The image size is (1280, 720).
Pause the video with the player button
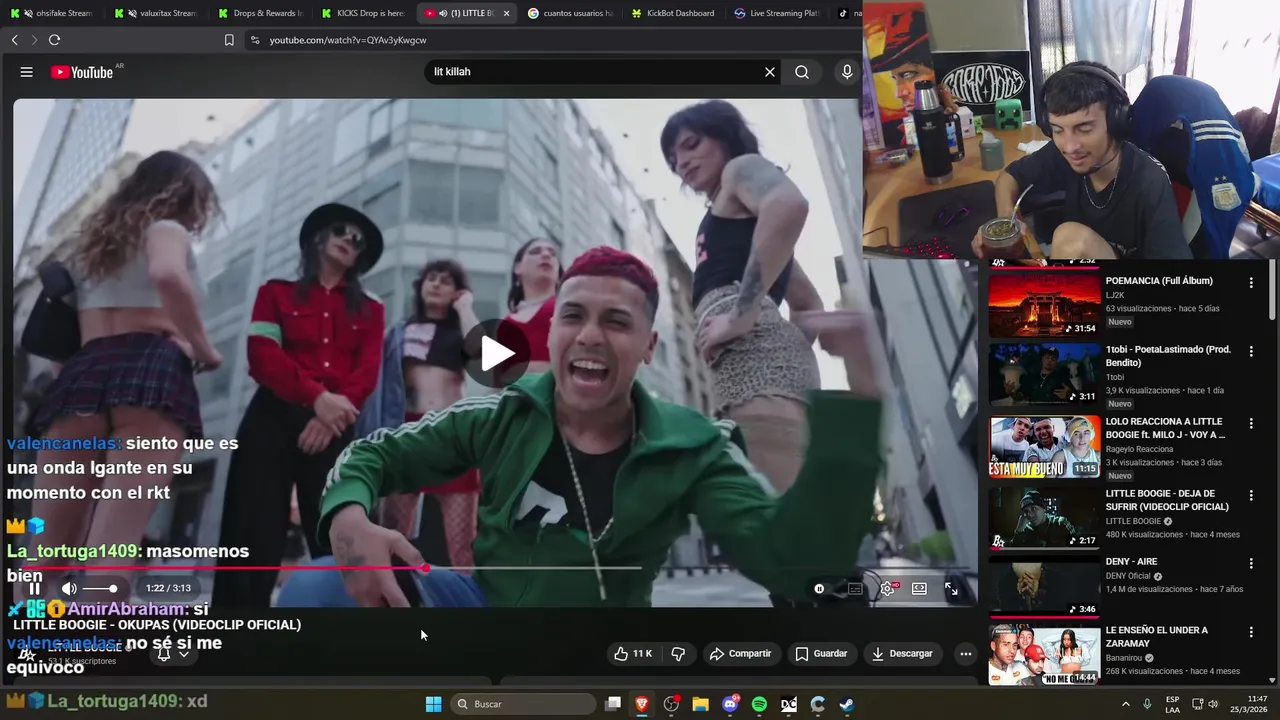pyautogui.click(x=34, y=588)
